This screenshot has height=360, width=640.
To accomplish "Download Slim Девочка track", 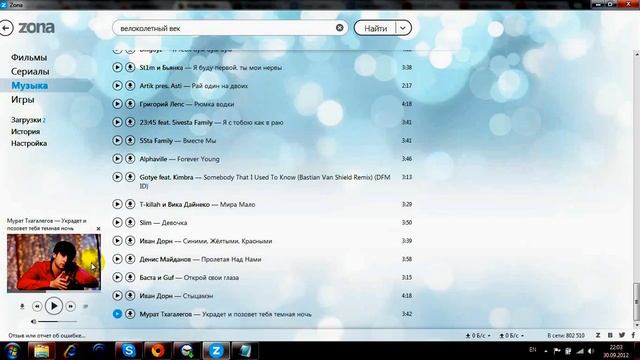I will pyautogui.click(x=130, y=222).
